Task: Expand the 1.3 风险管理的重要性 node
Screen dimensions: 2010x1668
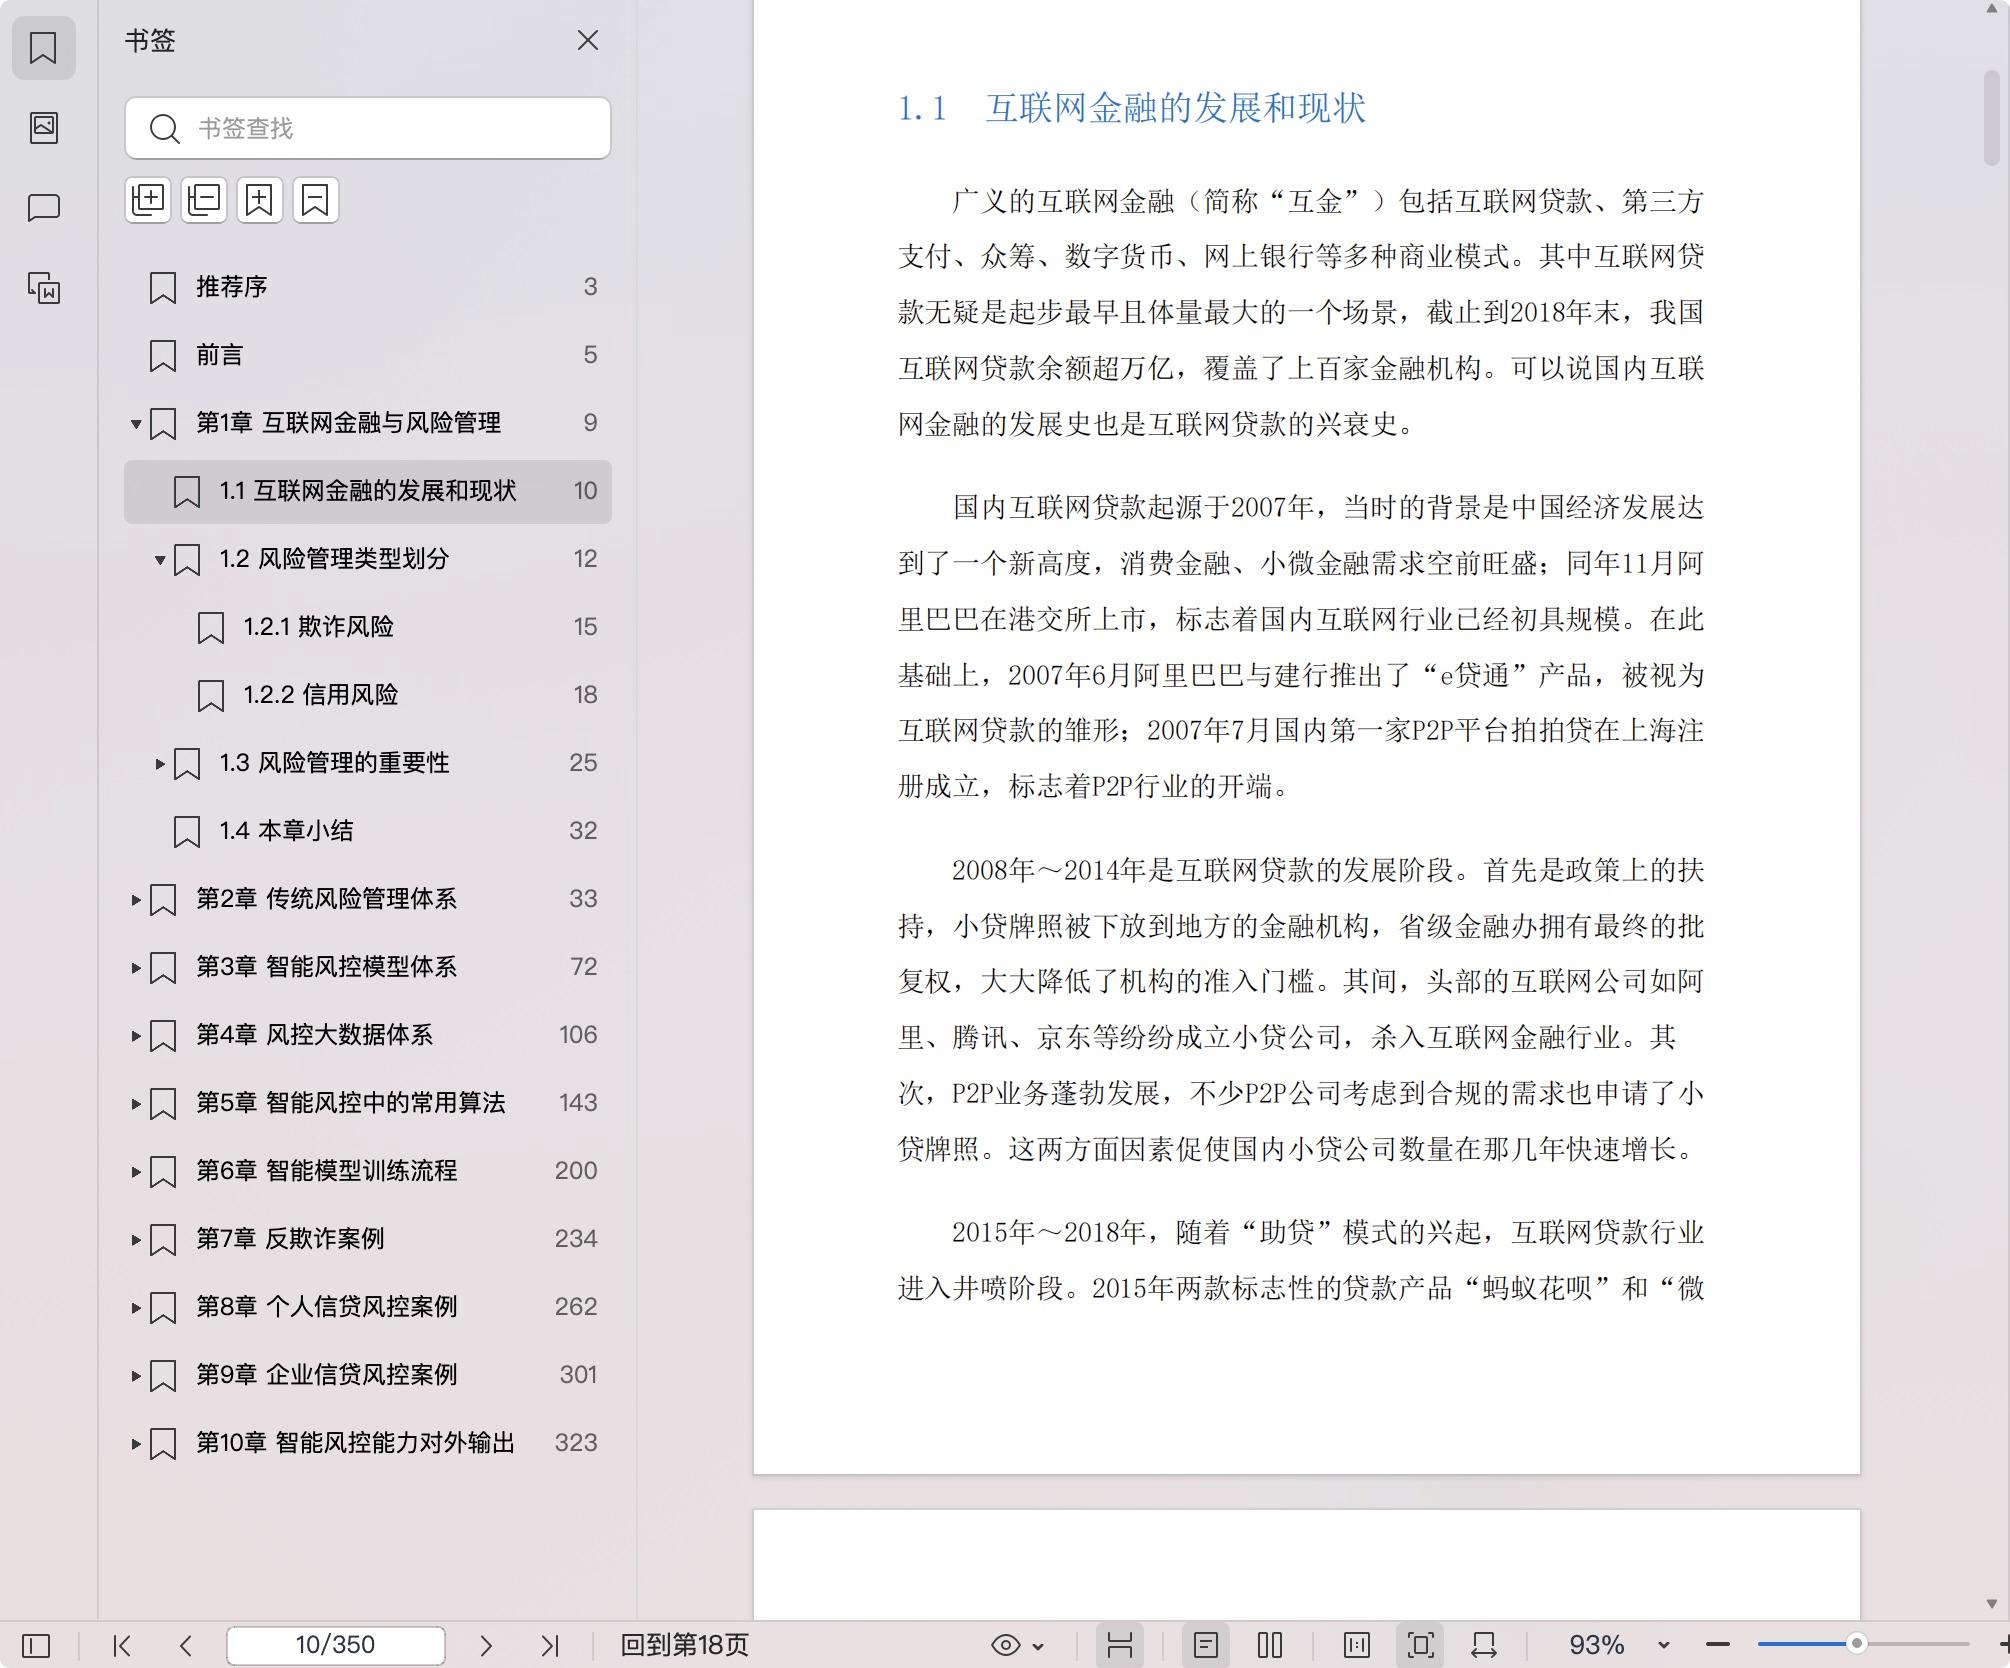Action: coord(160,764)
